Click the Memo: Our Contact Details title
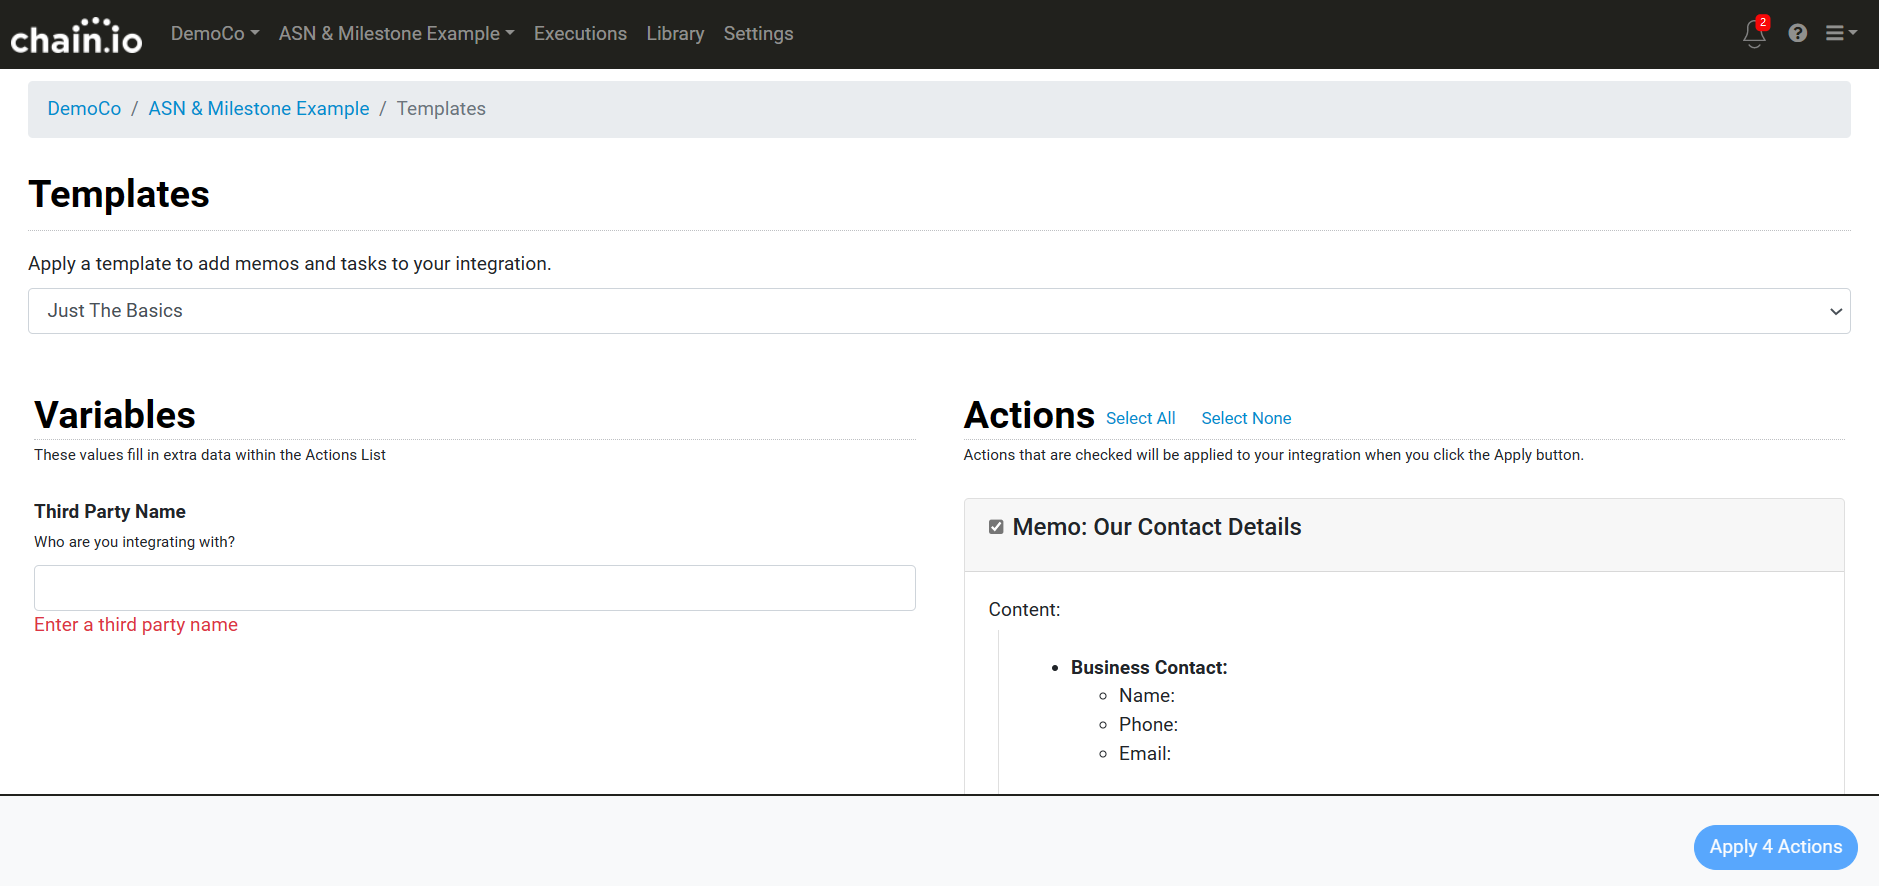Viewport: 1879px width, 886px height. click(x=1157, y=527)
